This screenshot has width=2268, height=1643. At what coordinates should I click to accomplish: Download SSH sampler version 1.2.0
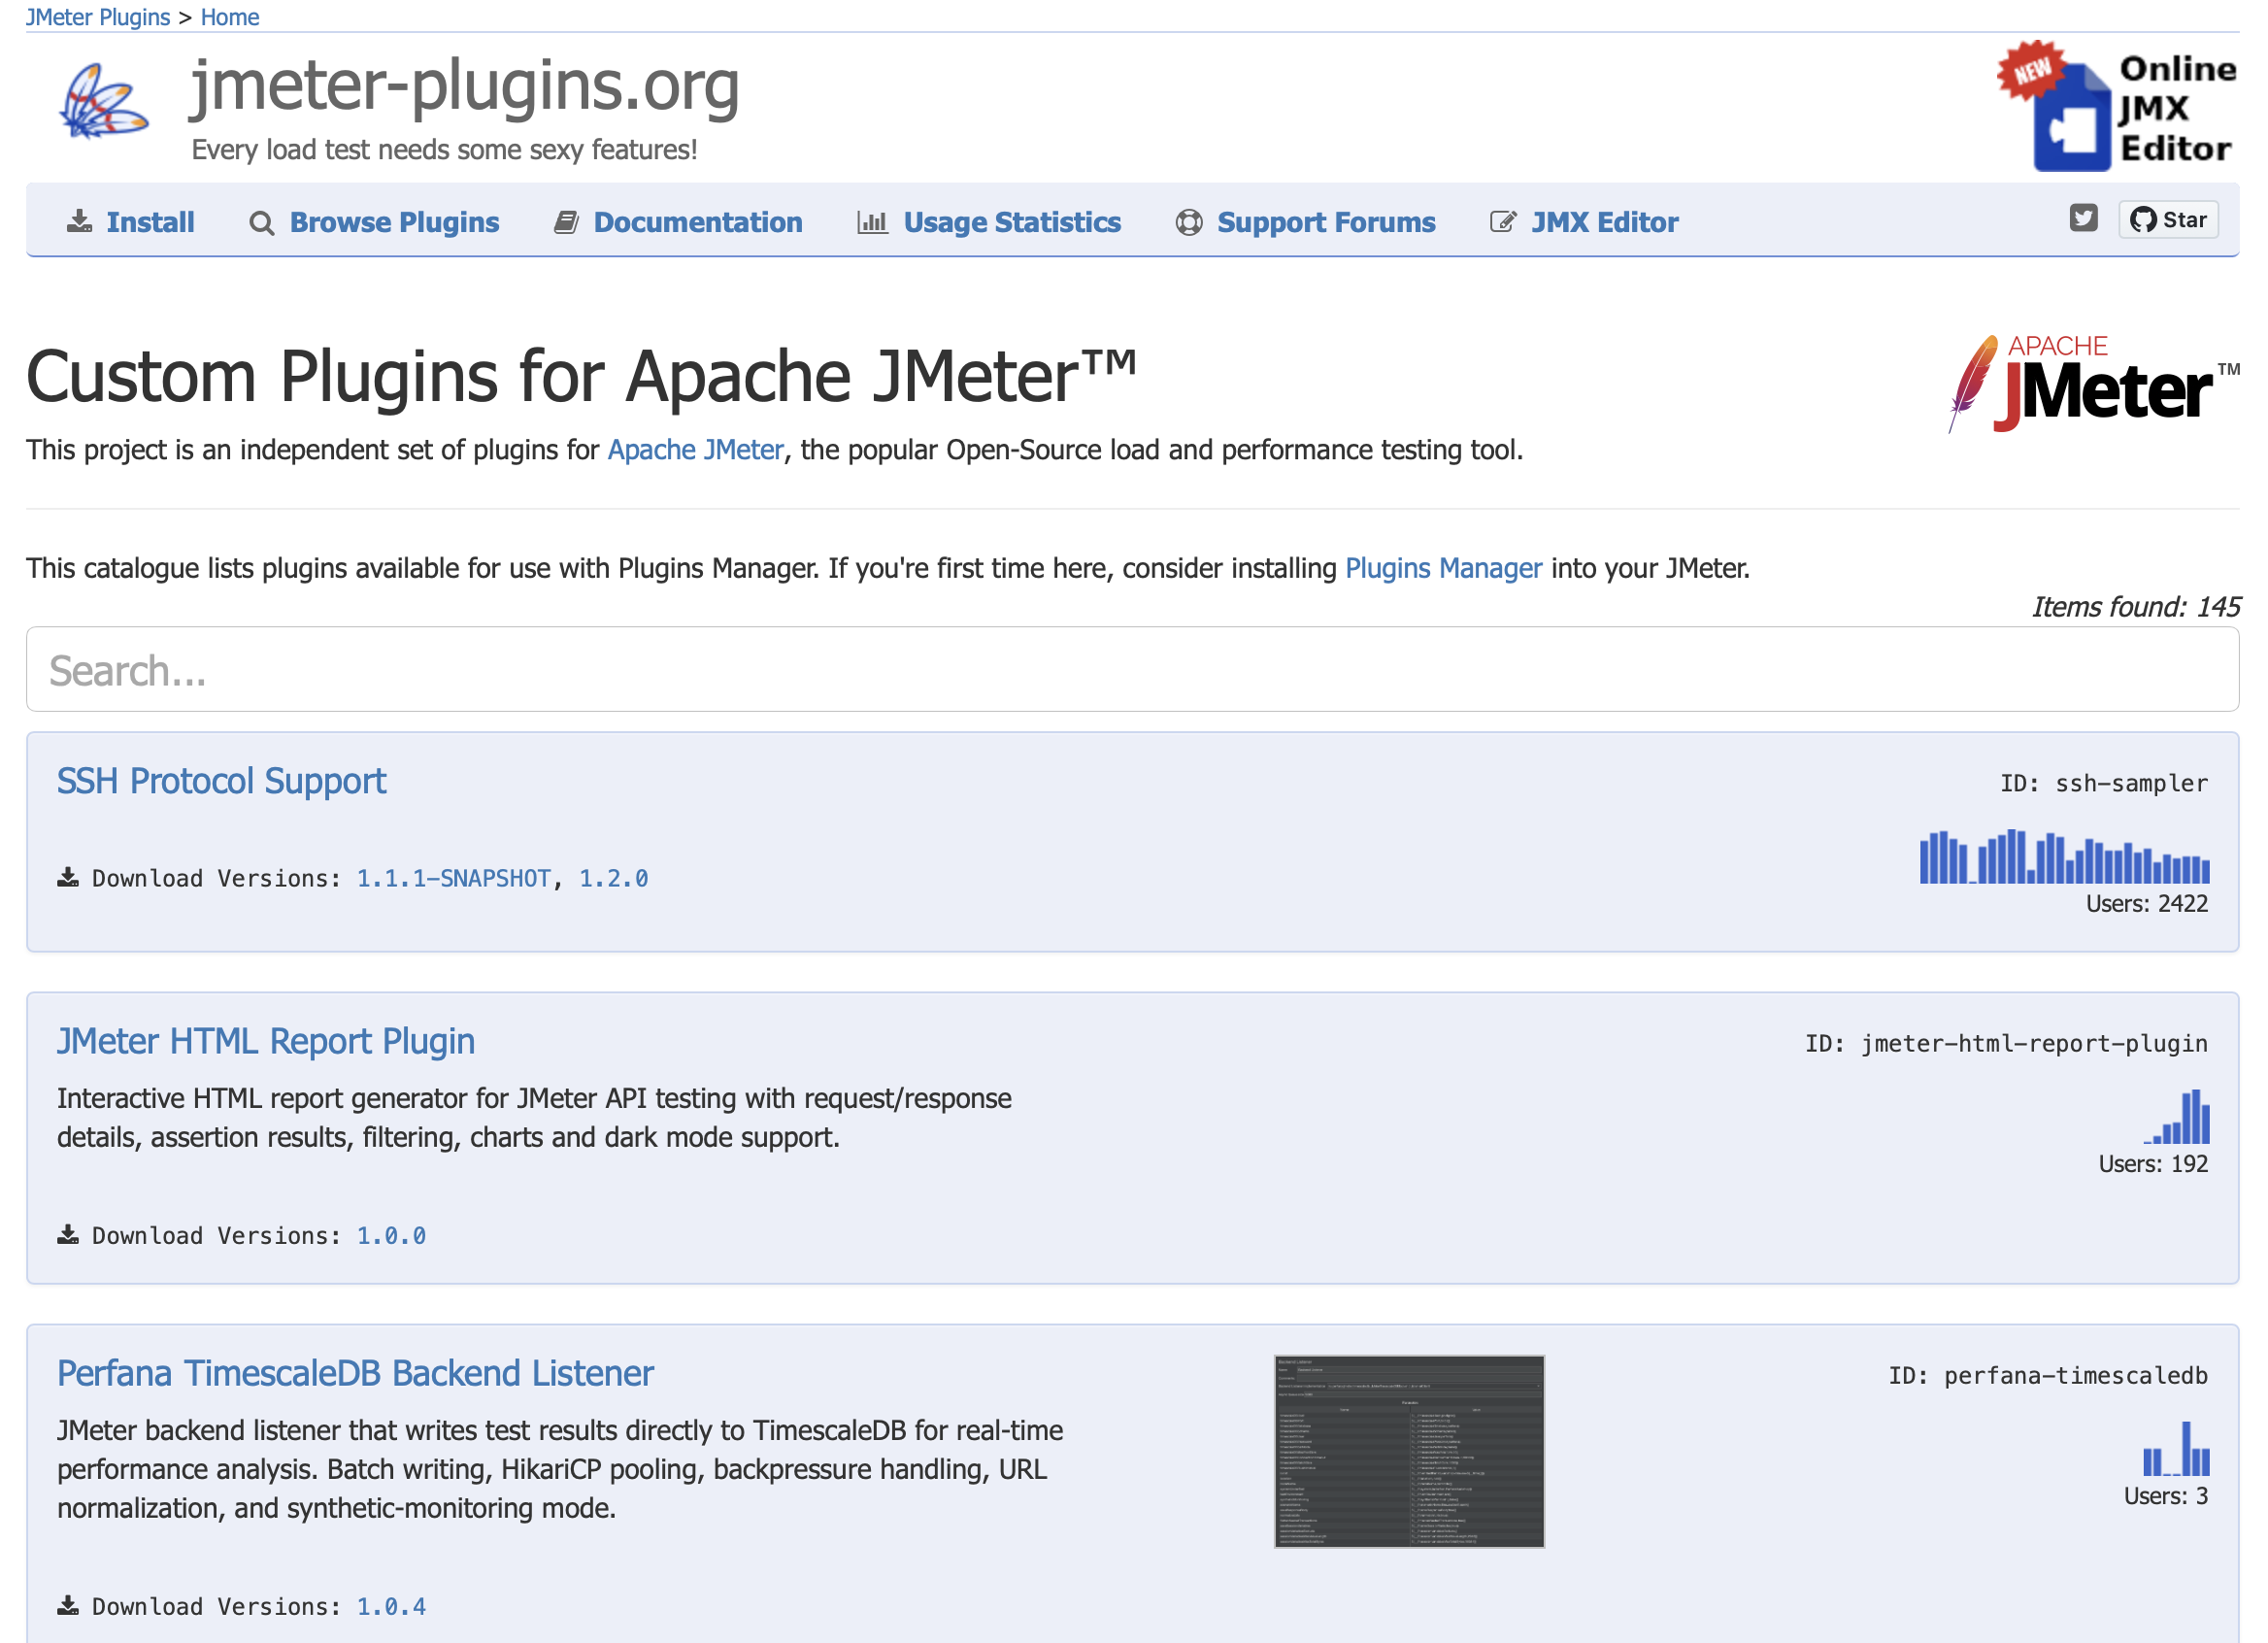pos(614,878)
